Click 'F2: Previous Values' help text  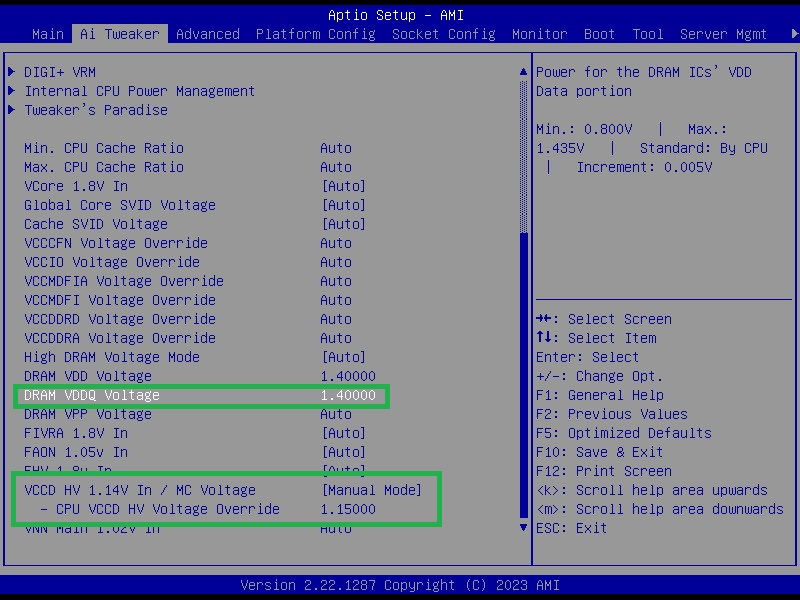(x=612, y=414)
